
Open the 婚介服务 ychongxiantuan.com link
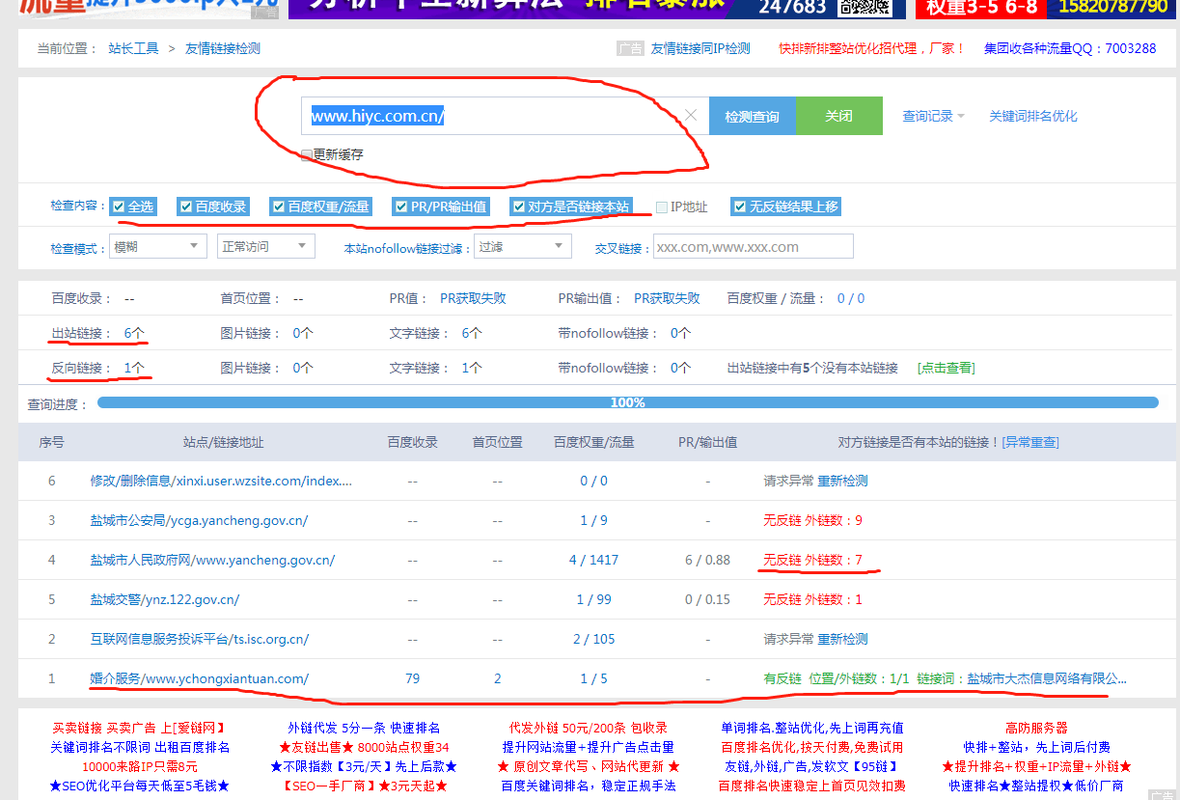[x=199, y=679]
